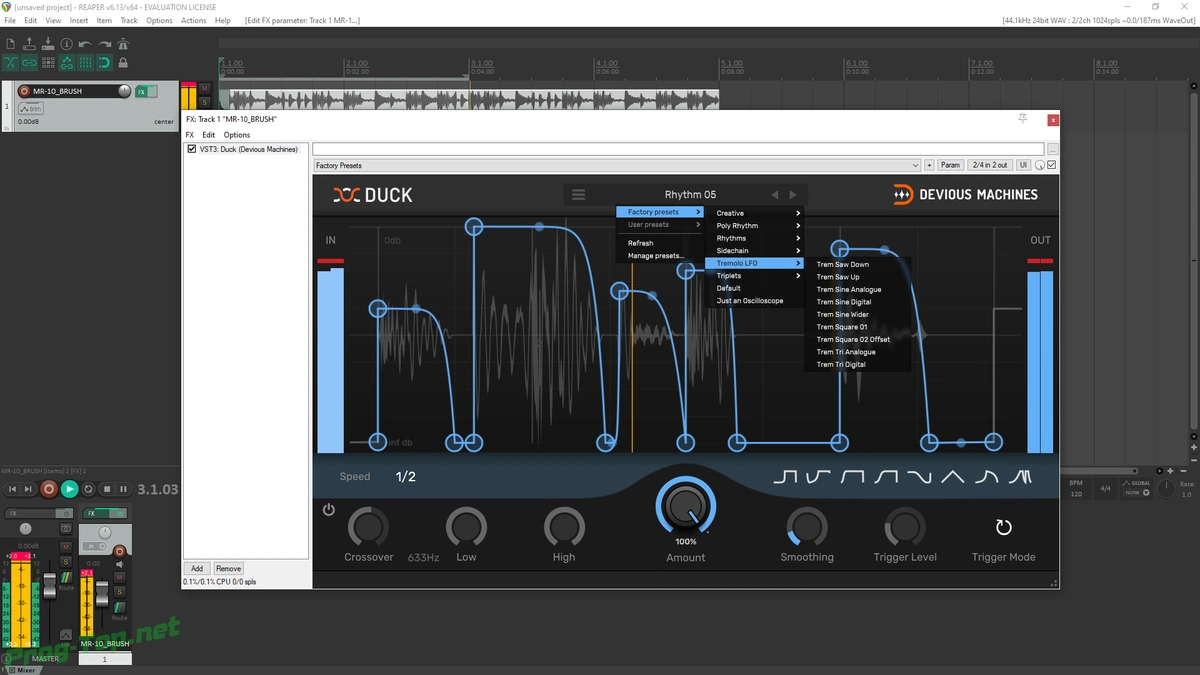Viewport: 1200px width, 675px height.
Task: Click the green Play button
Action: tap(69, 489)
